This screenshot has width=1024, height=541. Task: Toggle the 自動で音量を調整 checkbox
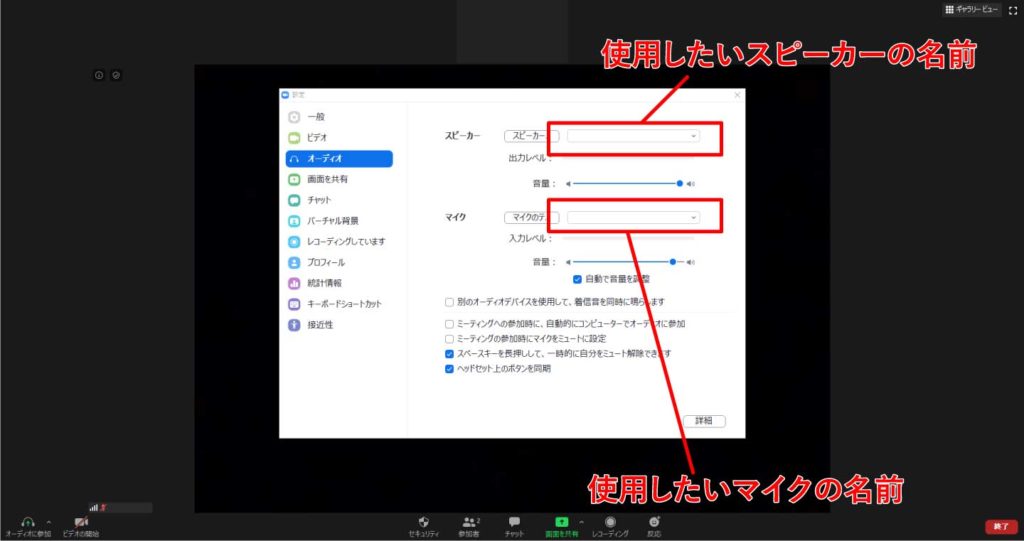point(577,279)
